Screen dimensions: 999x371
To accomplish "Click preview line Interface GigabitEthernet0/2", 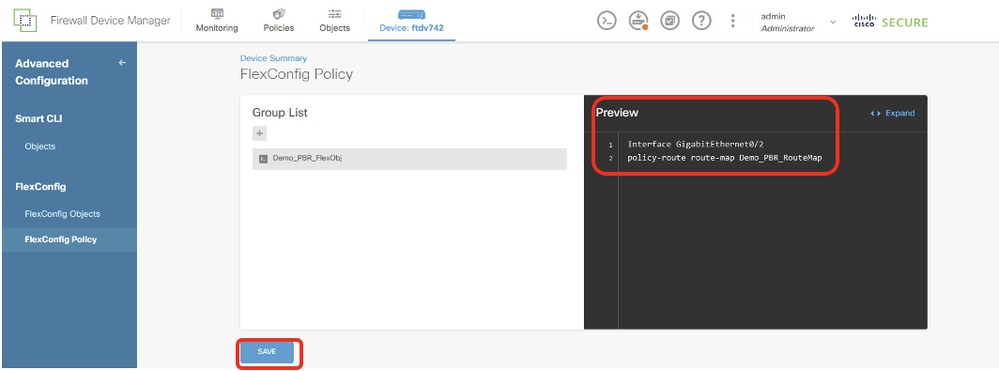I will (695, 144).
